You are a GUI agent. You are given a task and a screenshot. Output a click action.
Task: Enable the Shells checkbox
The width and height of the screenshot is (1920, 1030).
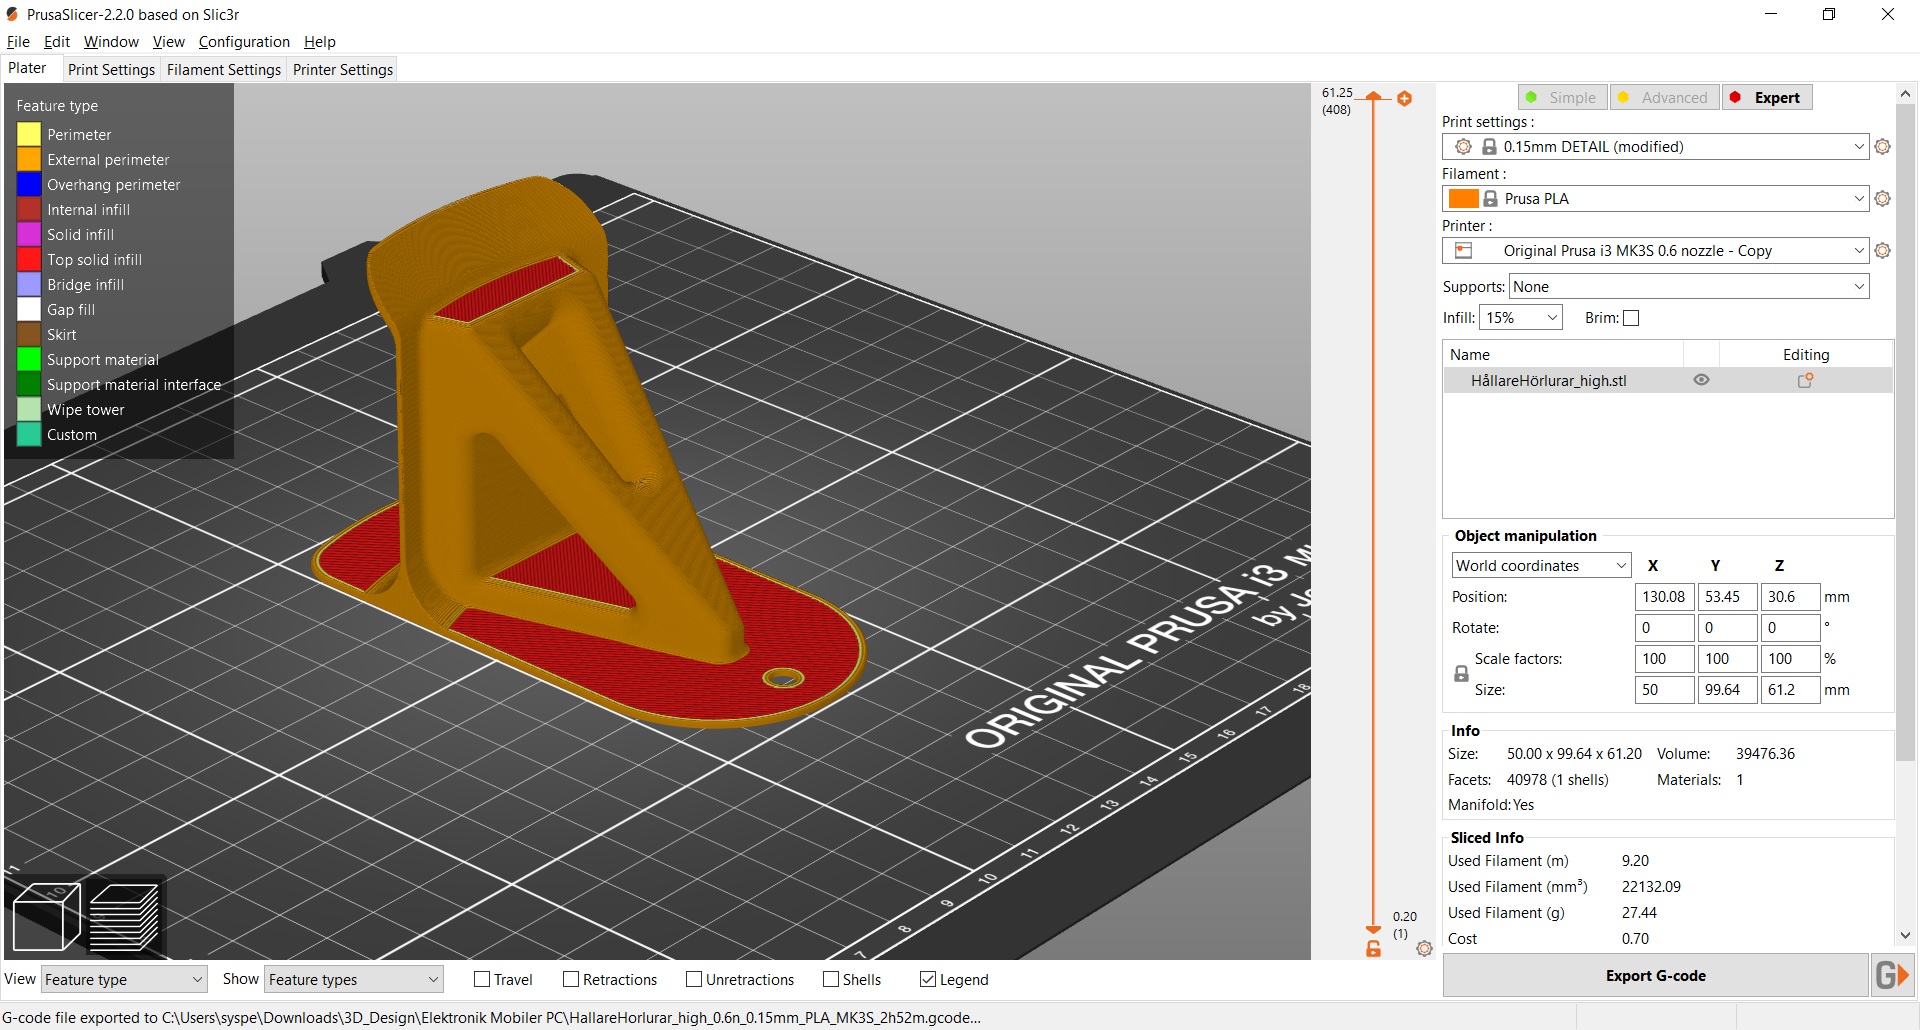831,979
